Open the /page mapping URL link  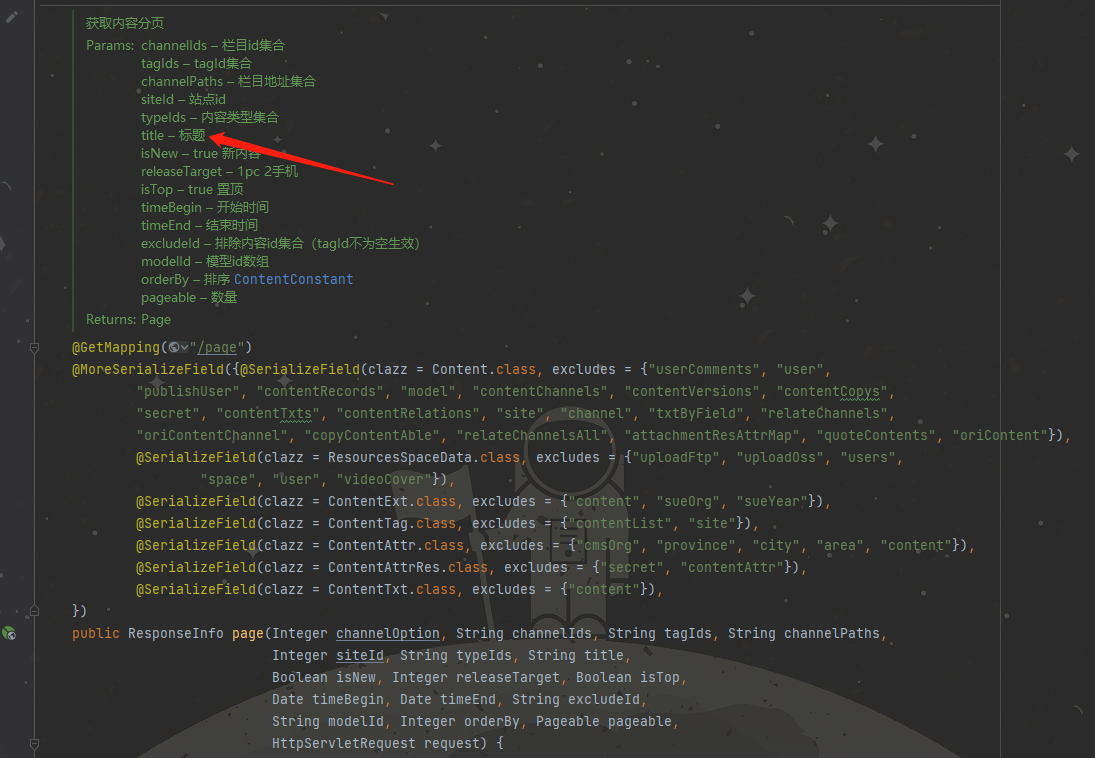point(217,347)
